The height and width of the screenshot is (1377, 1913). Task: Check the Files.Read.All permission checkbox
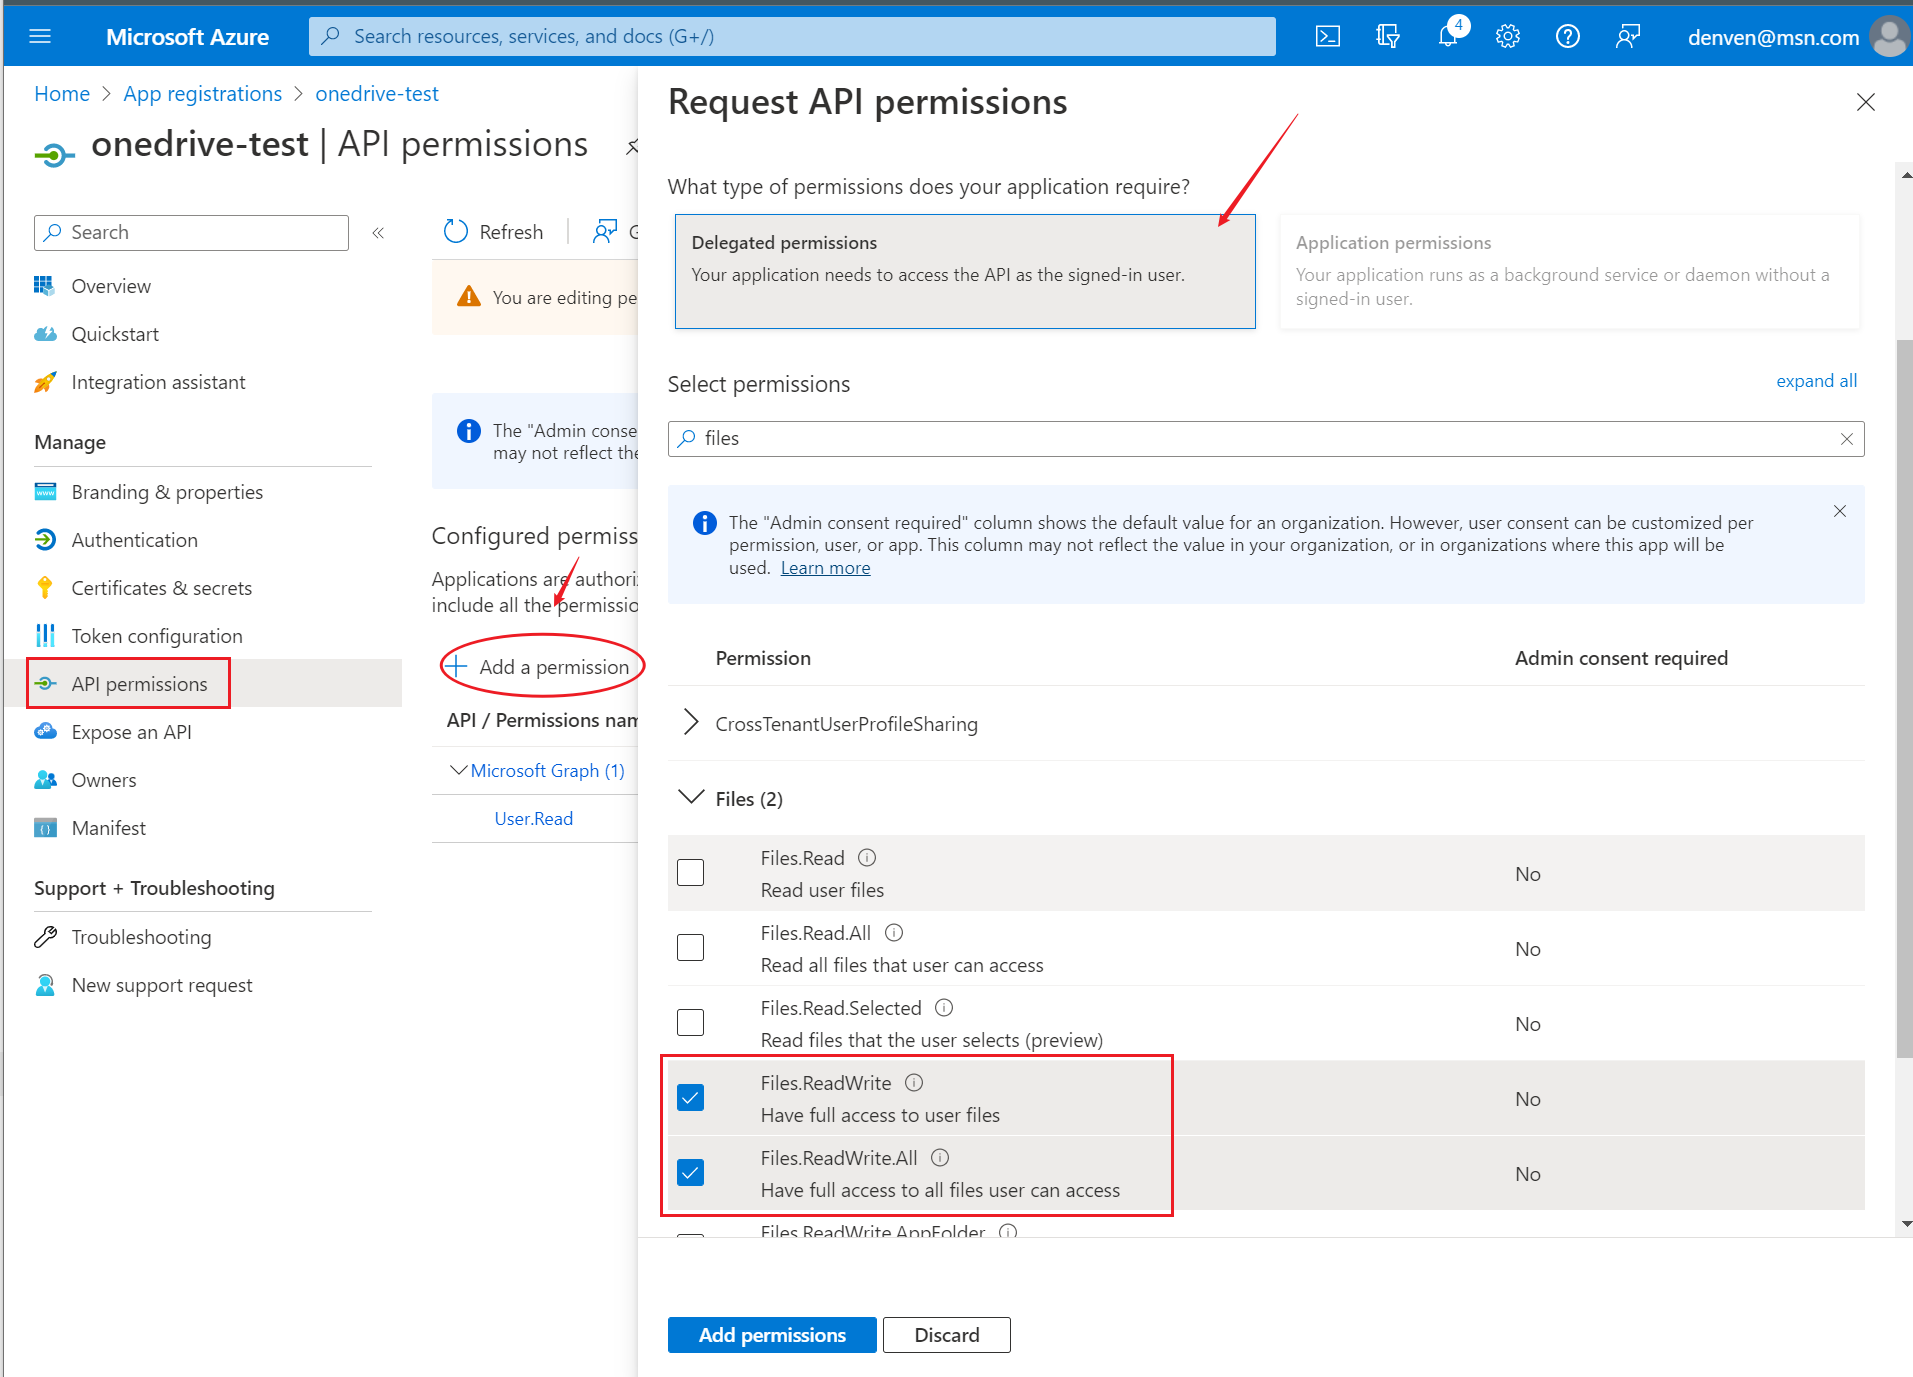click(690, 948)
